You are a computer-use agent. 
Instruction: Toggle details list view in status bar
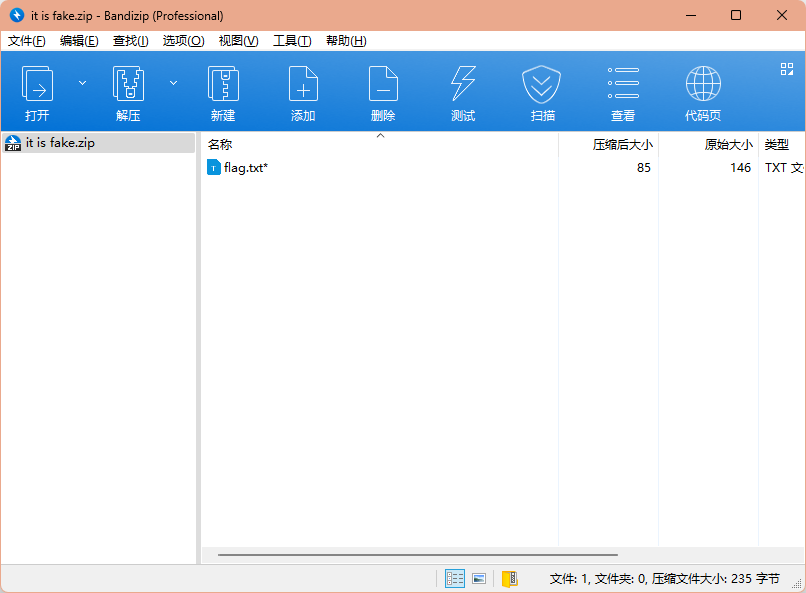click(x=455, y=578)
